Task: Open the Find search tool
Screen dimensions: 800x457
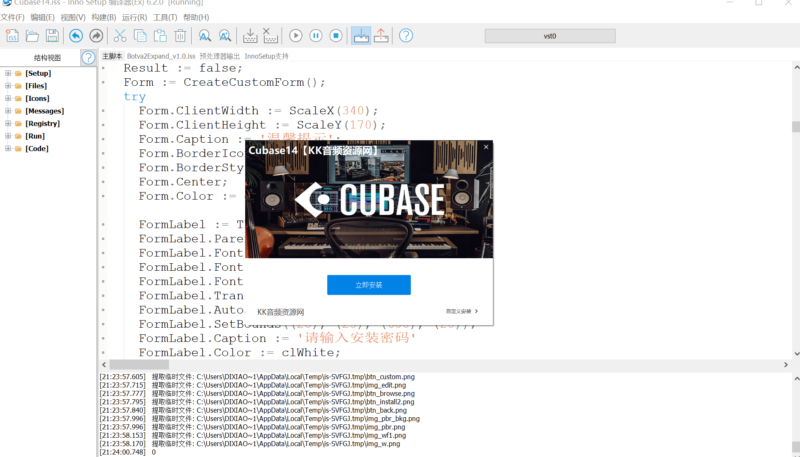Action: (x=205, y=36)
